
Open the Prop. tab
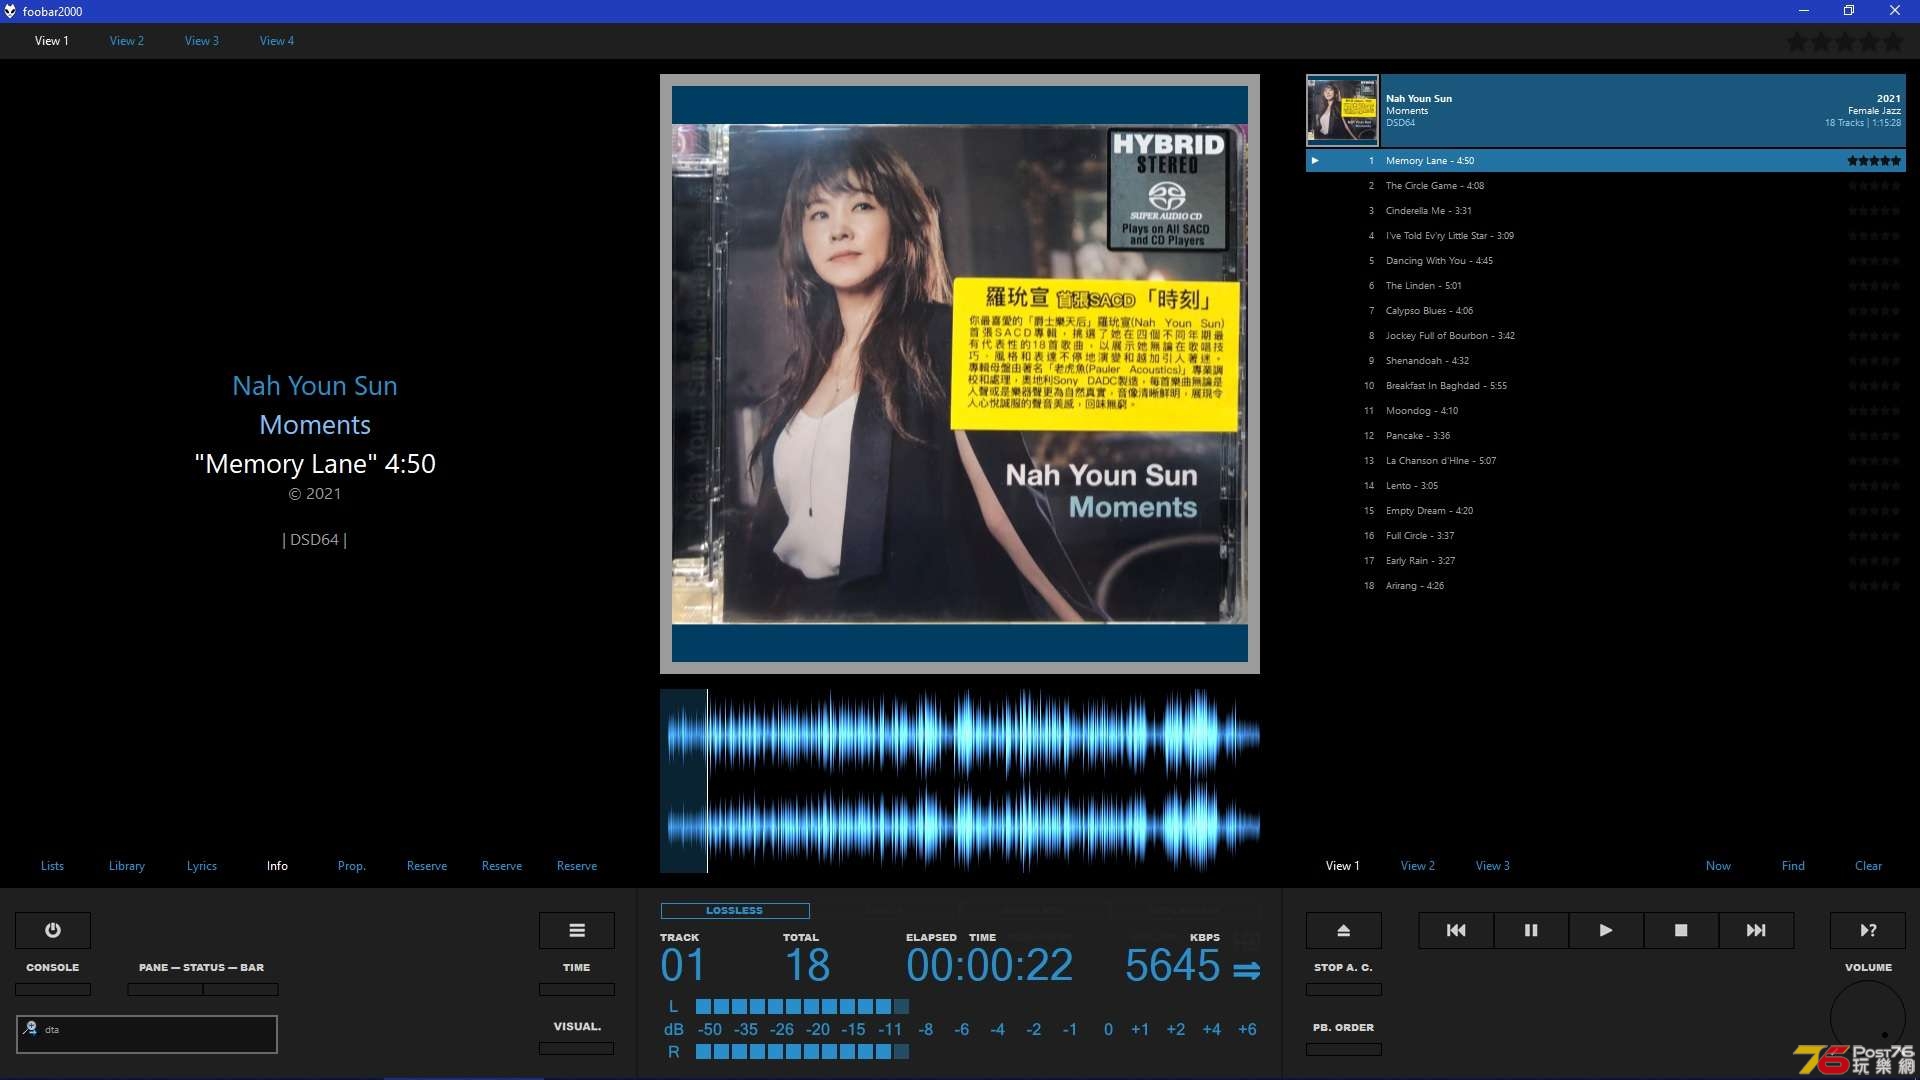tap(352, 866)
